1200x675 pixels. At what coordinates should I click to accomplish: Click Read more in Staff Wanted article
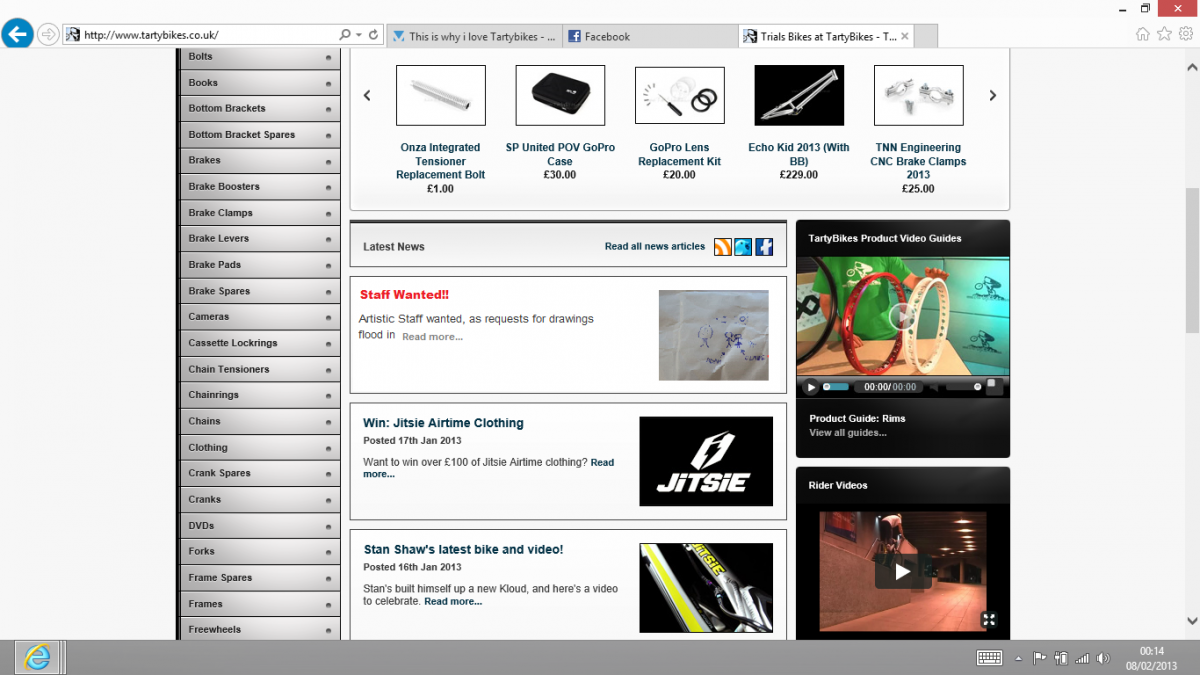pos(432,337)
